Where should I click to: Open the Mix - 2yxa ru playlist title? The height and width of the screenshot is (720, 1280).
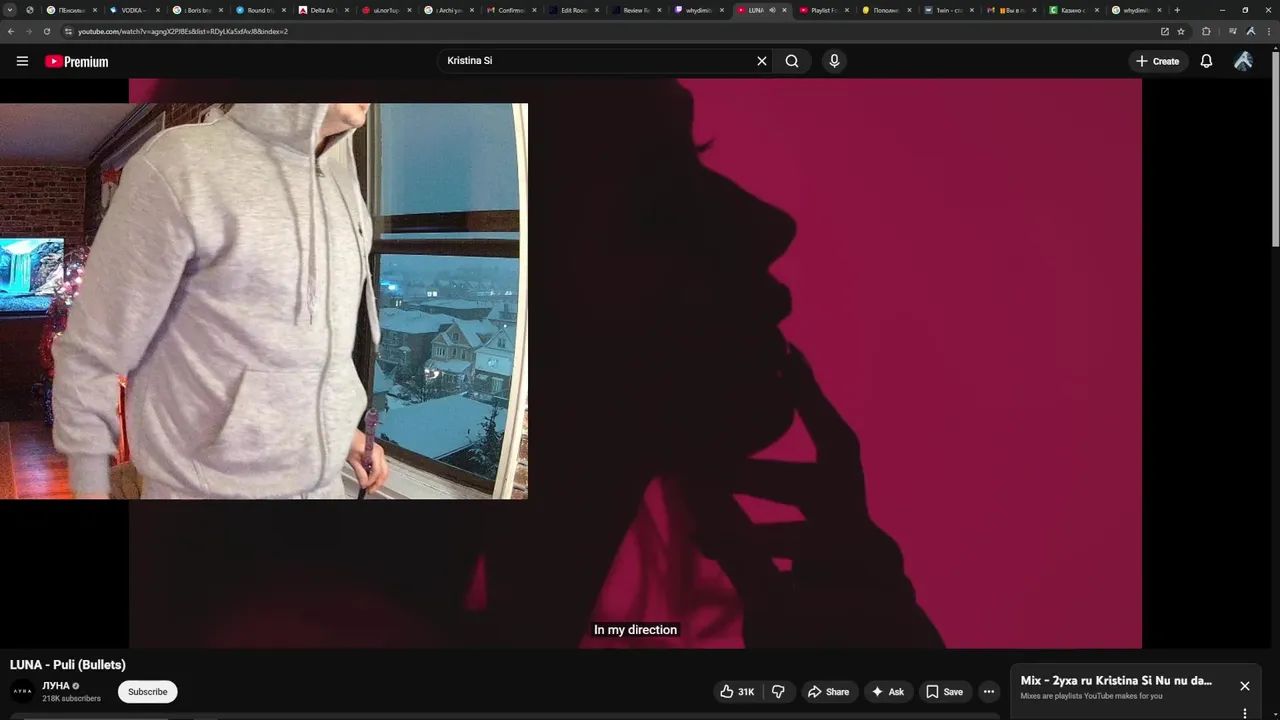click(1116, 681)
